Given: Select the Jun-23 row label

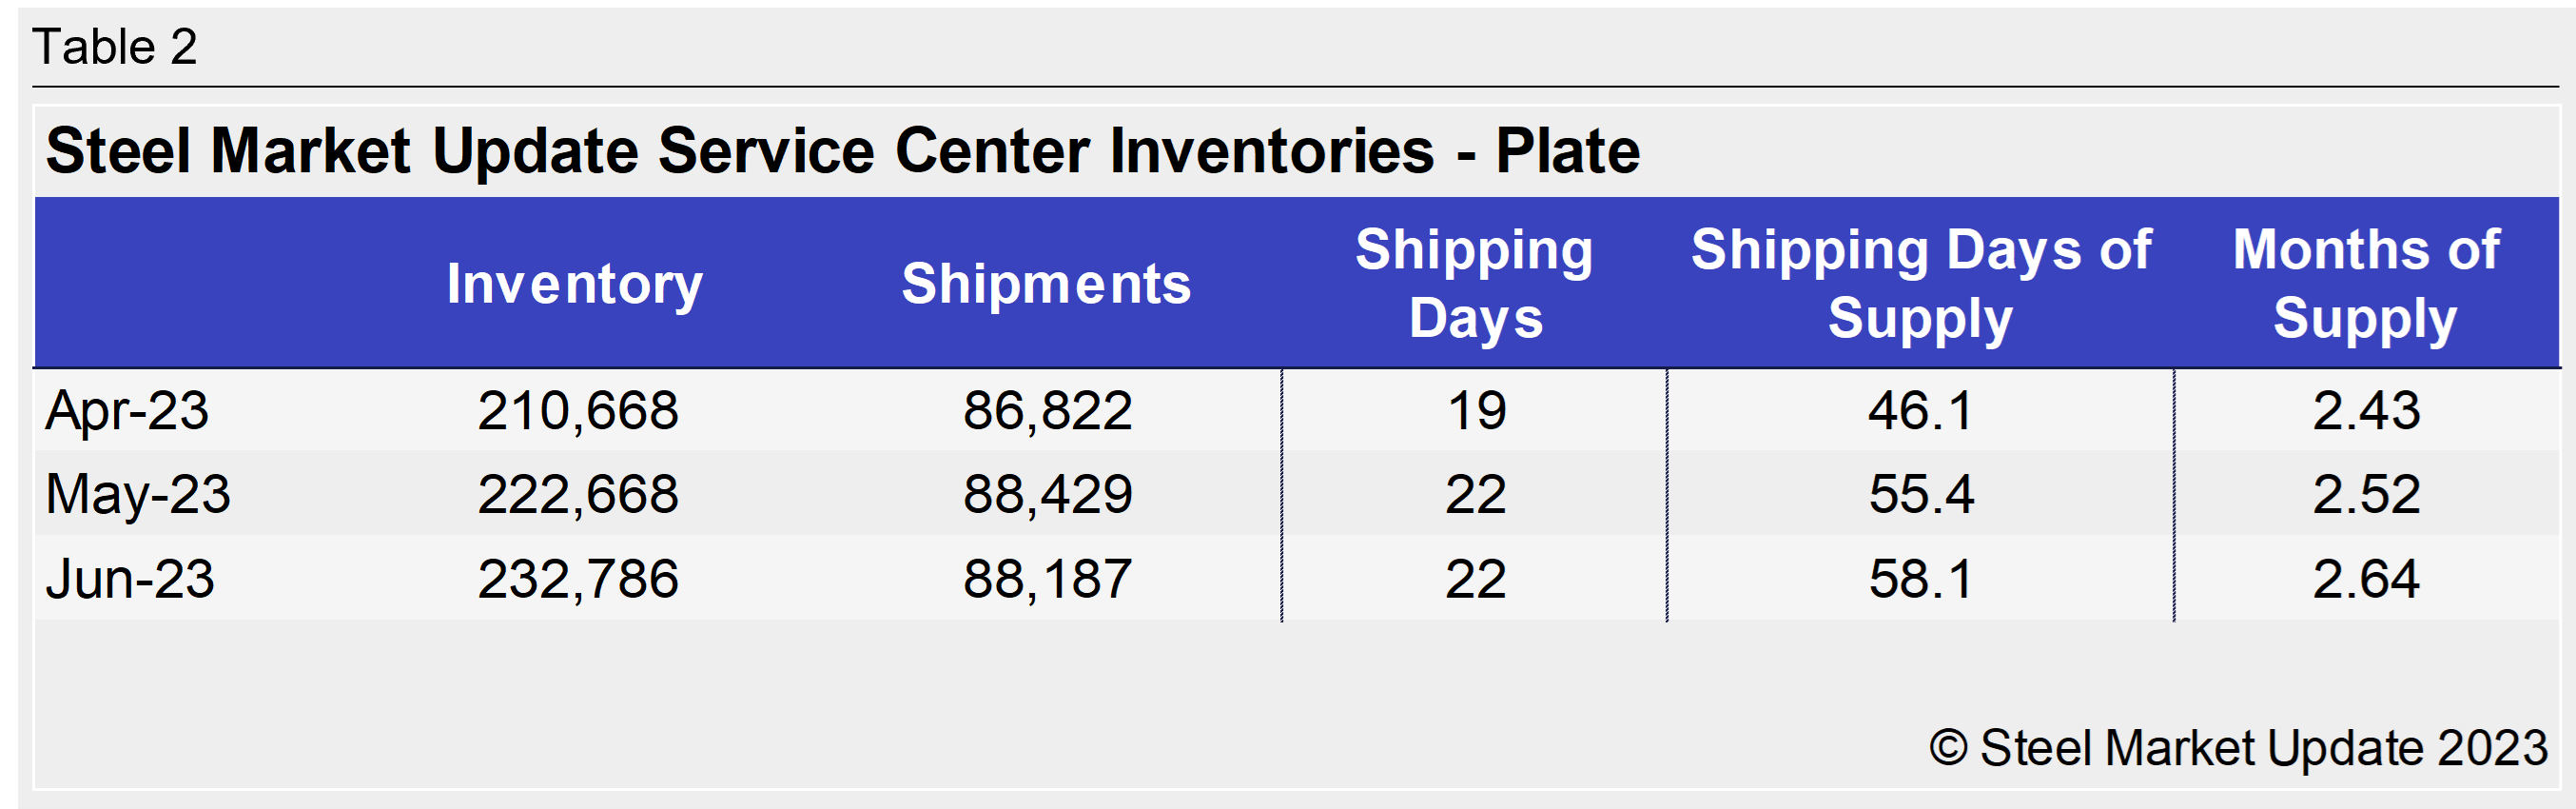Looking at the screenshot, I should [x=130, y=579].
